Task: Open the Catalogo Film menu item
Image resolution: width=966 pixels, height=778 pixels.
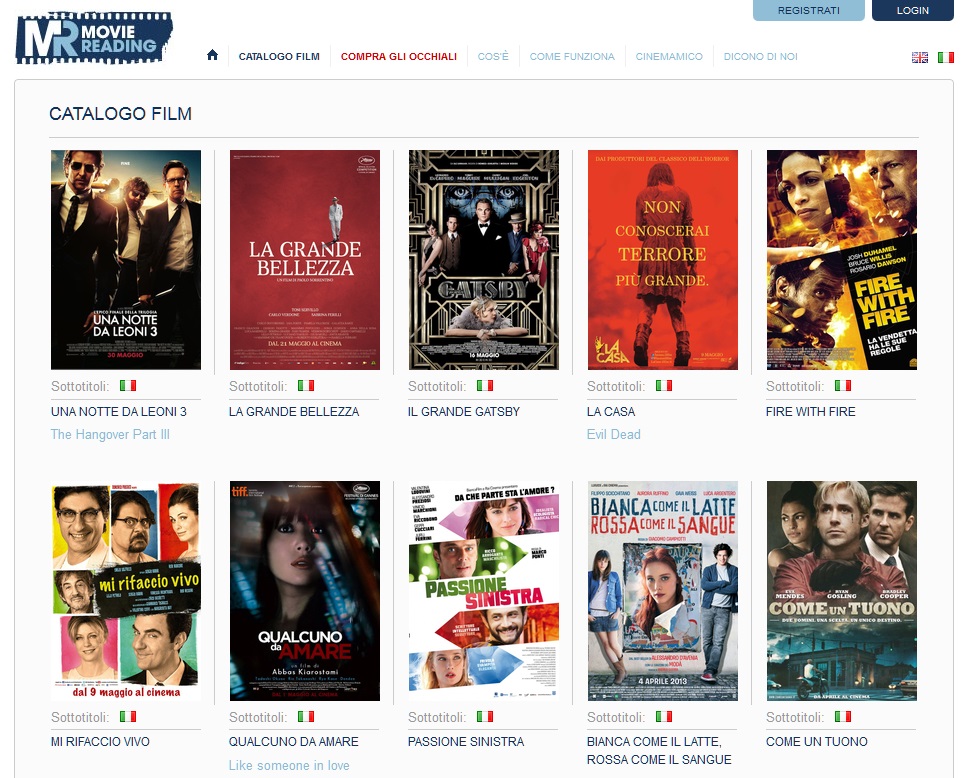Action: (x=279, y=57)
